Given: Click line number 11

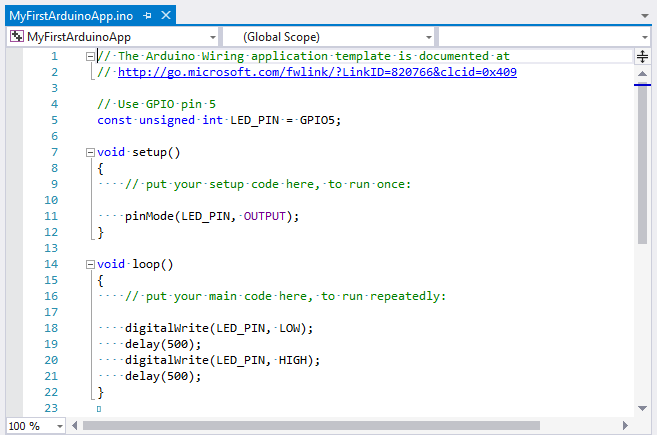Looking at the screenshot, I should (x=51, y=216).
